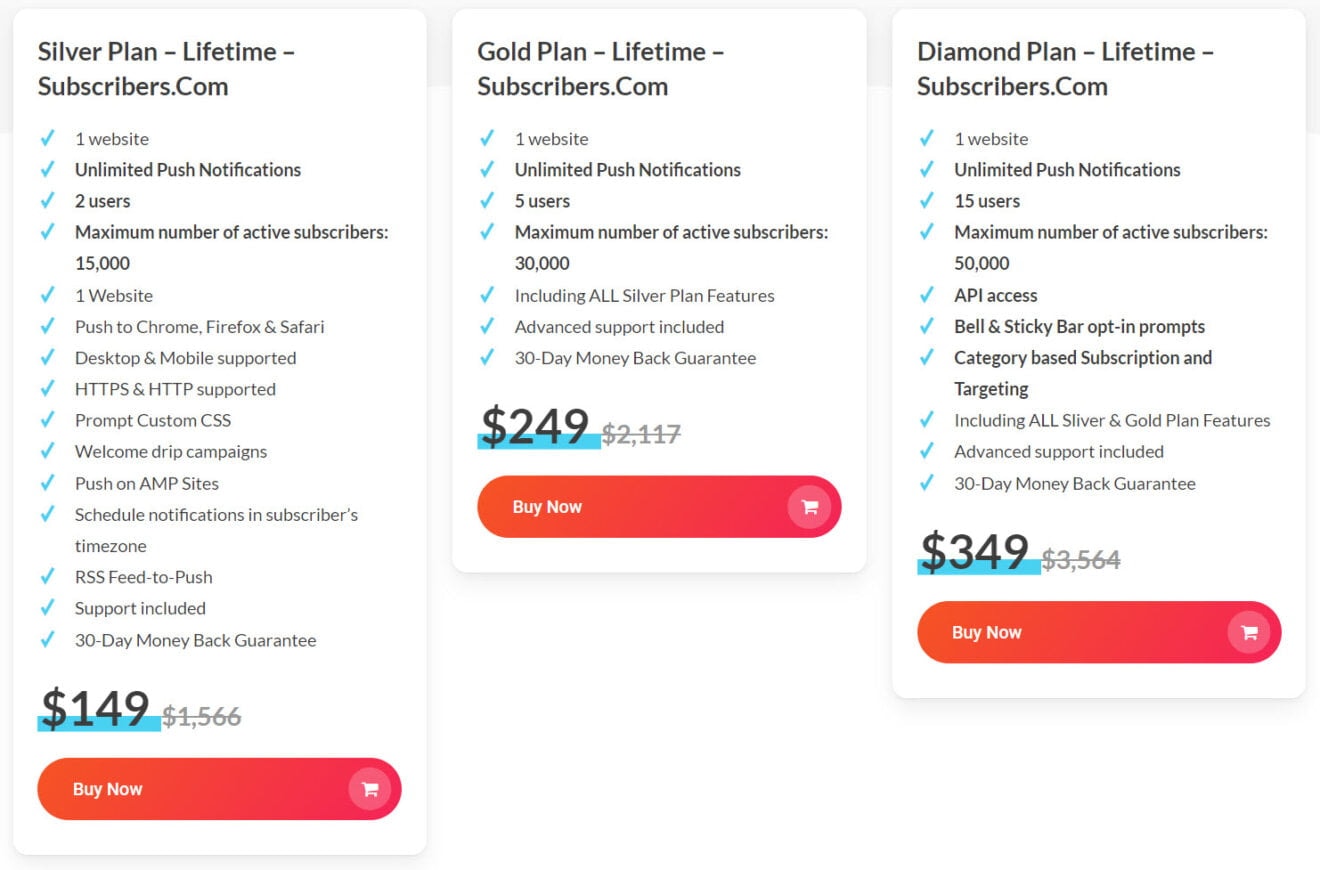Viewport: 1320px width, 870px height.
Task: Open the Silver Plan Lifetime title link
Action: pyautogui.click(x=165, y=68)
